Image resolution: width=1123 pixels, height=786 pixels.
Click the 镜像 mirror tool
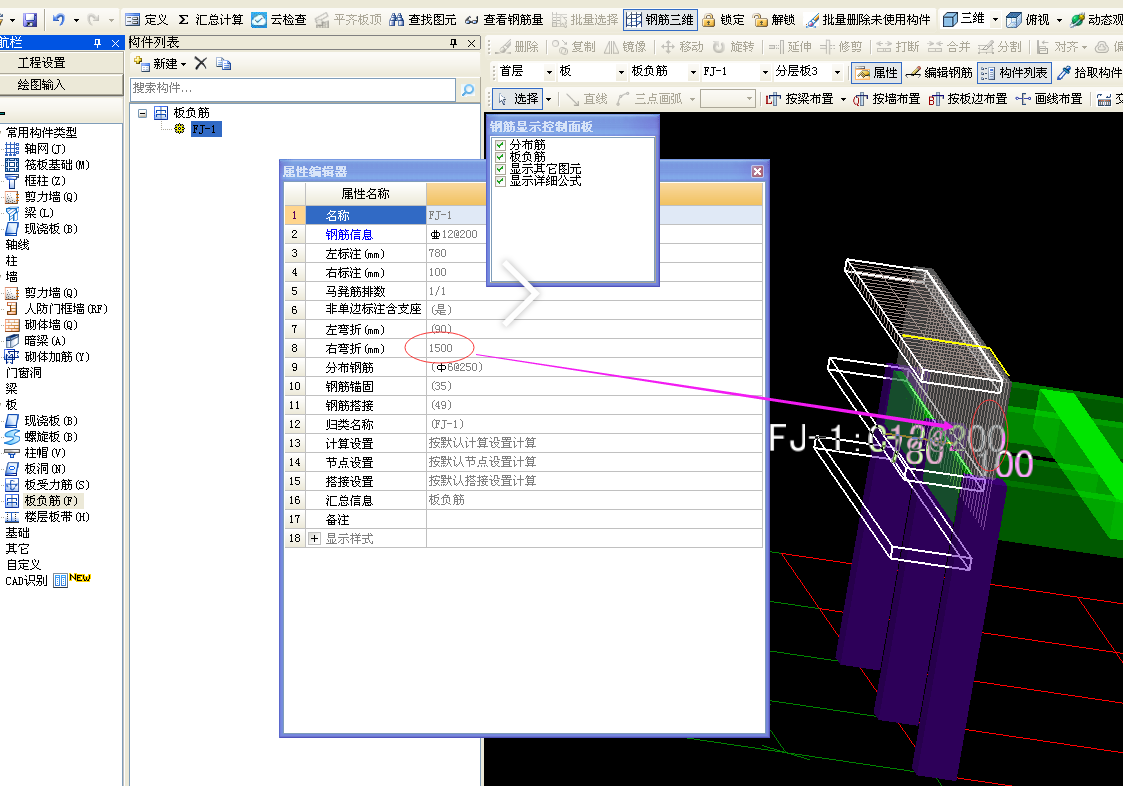625,47
